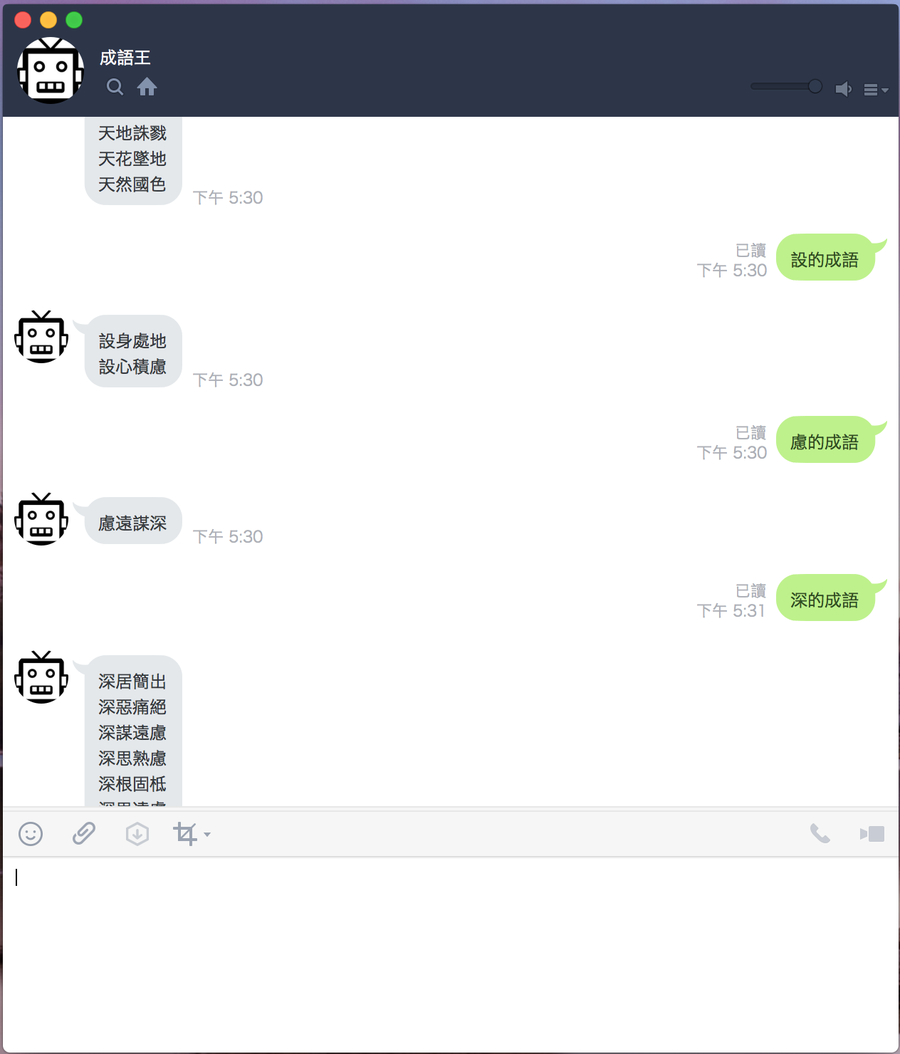Open the chat menu in the header
The width and height of the screenshot is (900, 1054).
(x=875, y=89)
